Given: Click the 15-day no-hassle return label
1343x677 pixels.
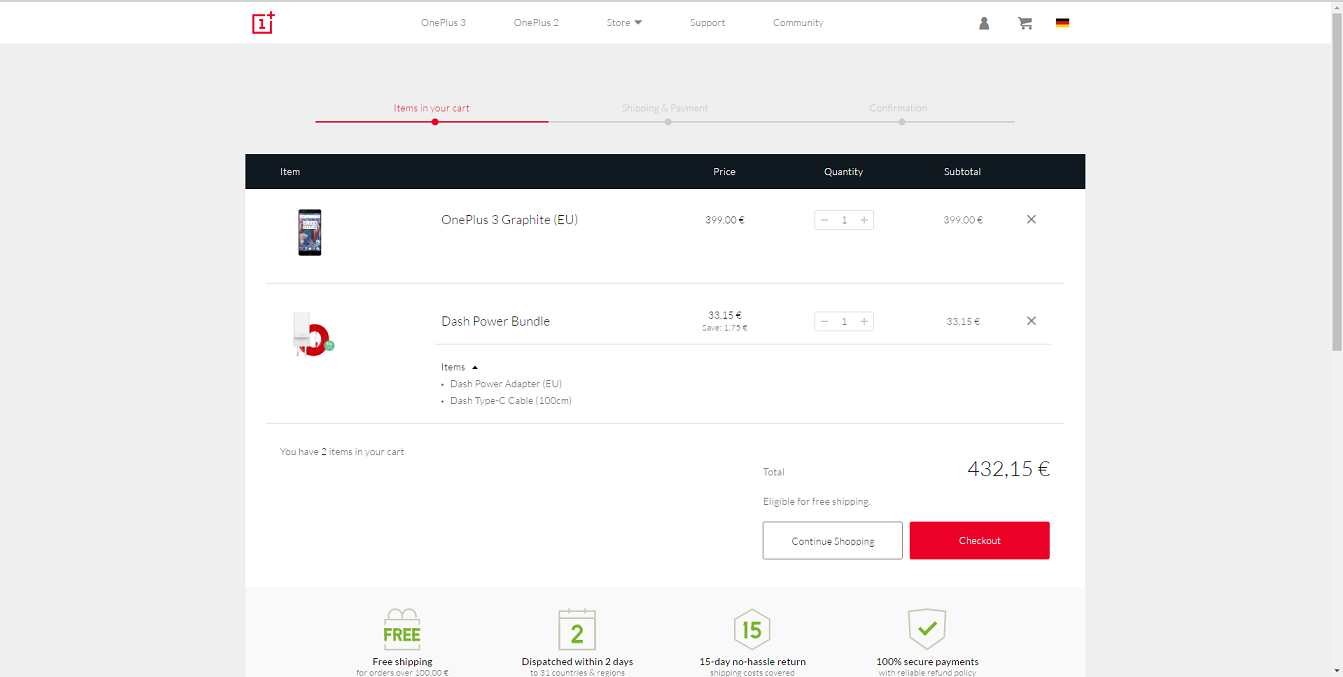Looking at the screenshot, I should pos(753,662).
